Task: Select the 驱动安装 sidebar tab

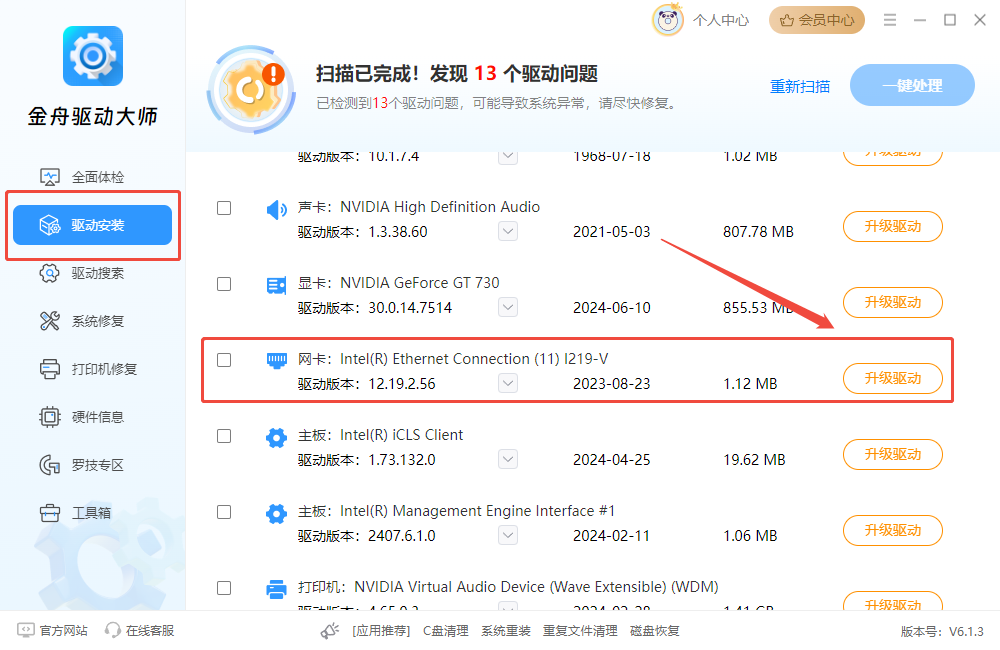Action: point(92,225)
